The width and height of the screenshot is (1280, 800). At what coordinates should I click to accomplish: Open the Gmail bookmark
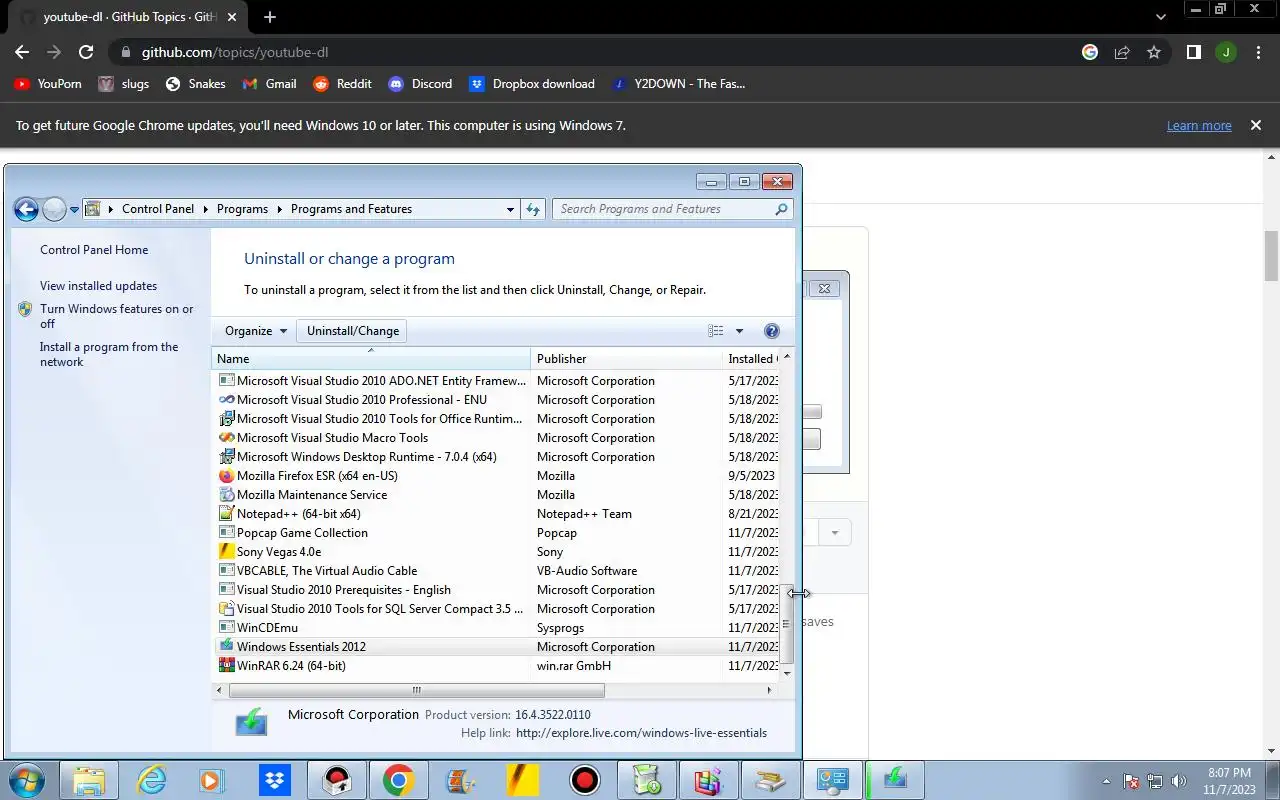pyautogui.click(x=270, y=84)
